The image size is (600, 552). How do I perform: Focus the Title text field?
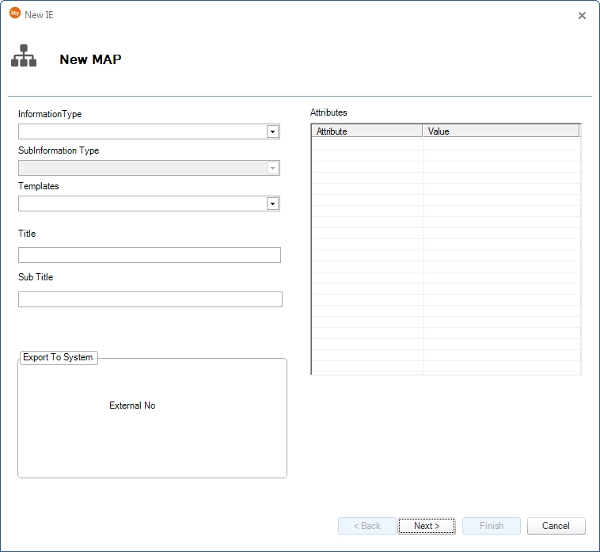click(149, 255)
